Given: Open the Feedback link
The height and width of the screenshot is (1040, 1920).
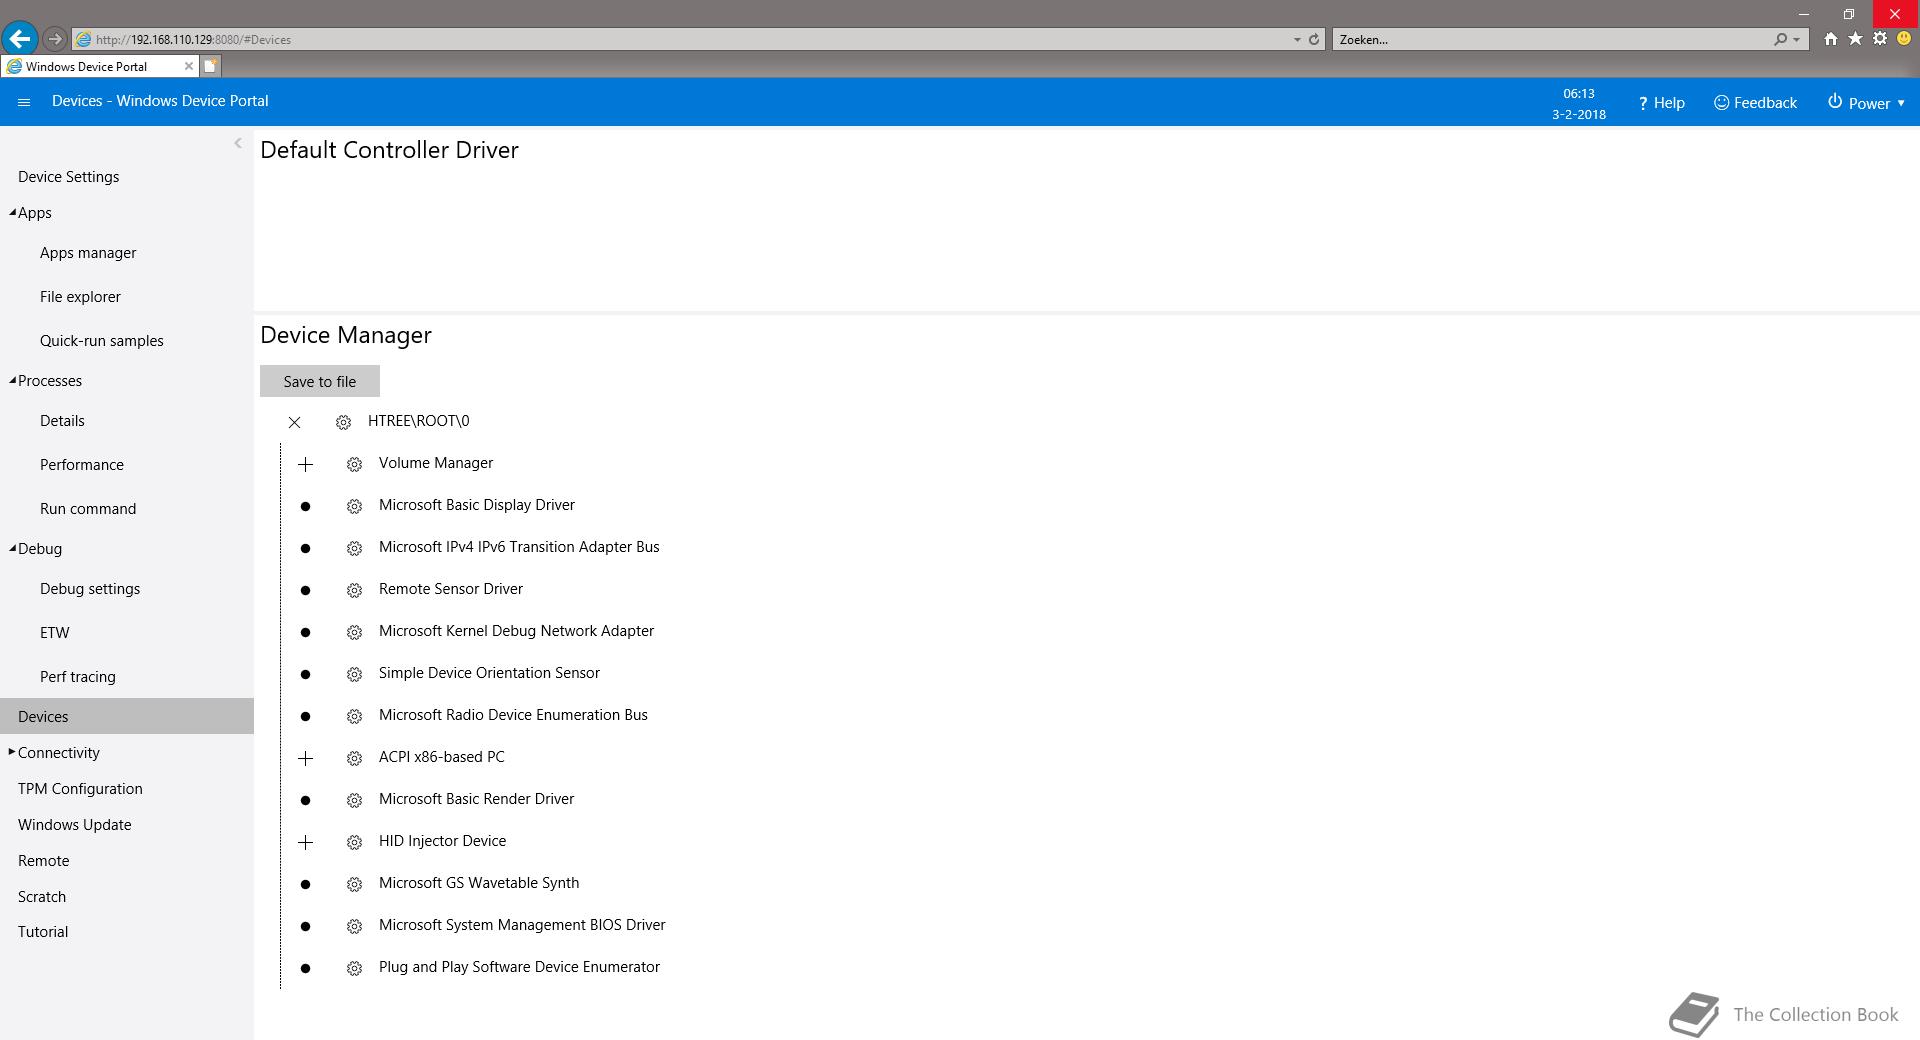Looking at the screenshot, I should click(1755, 103).
